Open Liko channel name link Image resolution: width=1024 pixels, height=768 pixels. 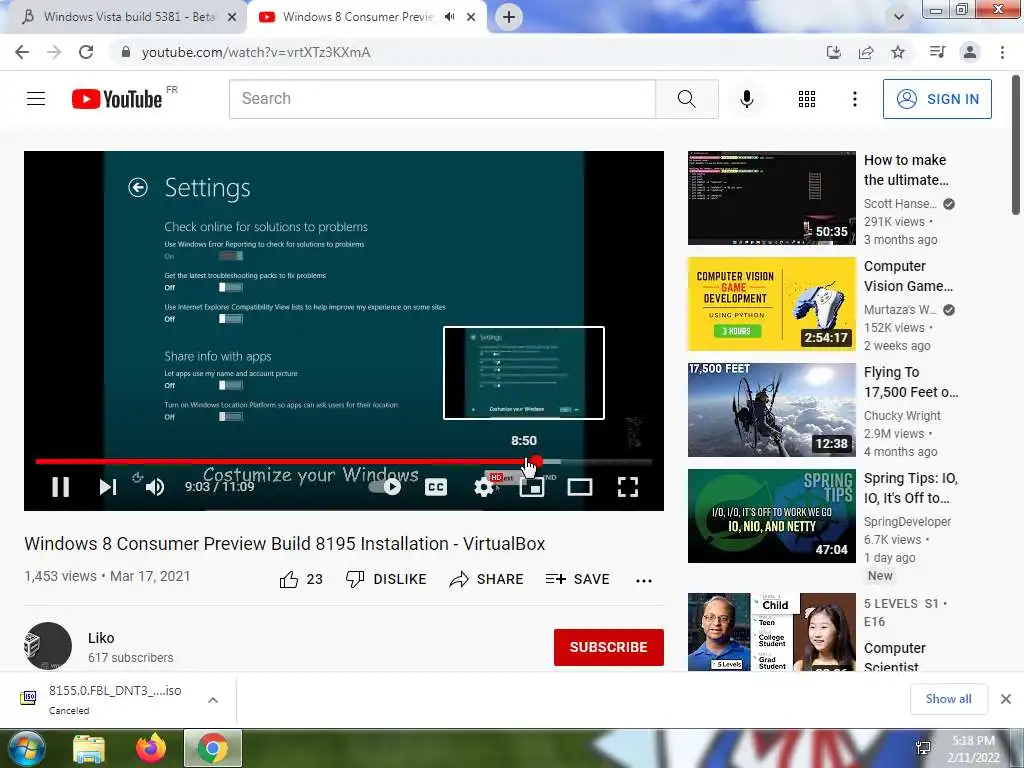pyautogui.click(x=101, y=638)
